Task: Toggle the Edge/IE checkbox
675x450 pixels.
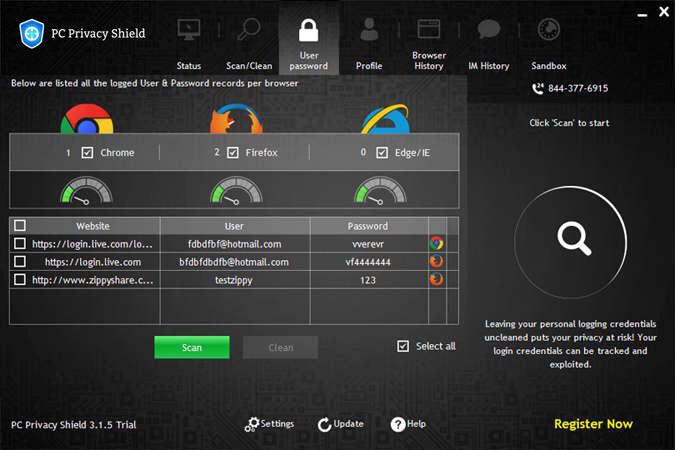Action: (382, 153)
